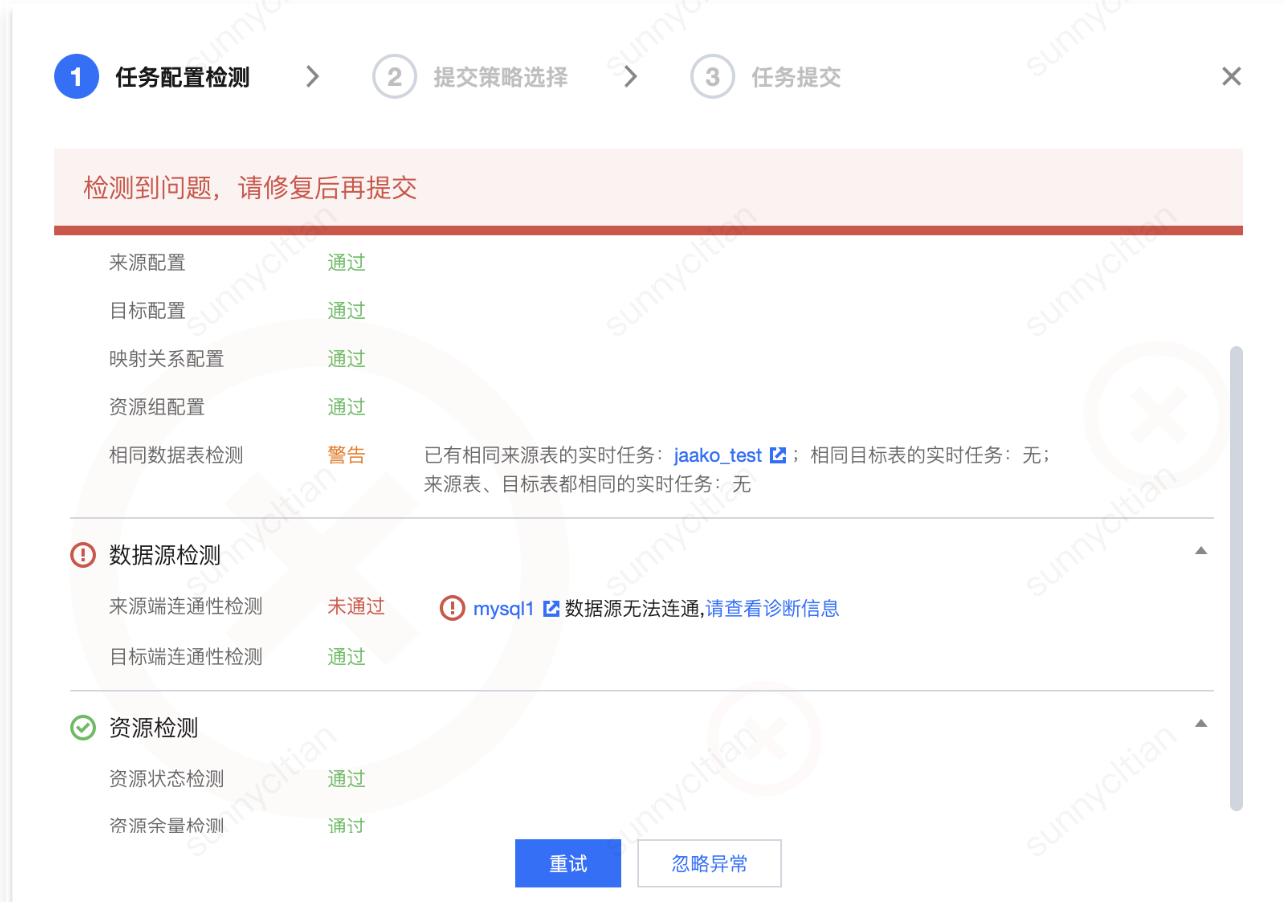Collapse the 资源检测 section arrow
This screenshot has width=1284, height=902.
click(1202, 724)
